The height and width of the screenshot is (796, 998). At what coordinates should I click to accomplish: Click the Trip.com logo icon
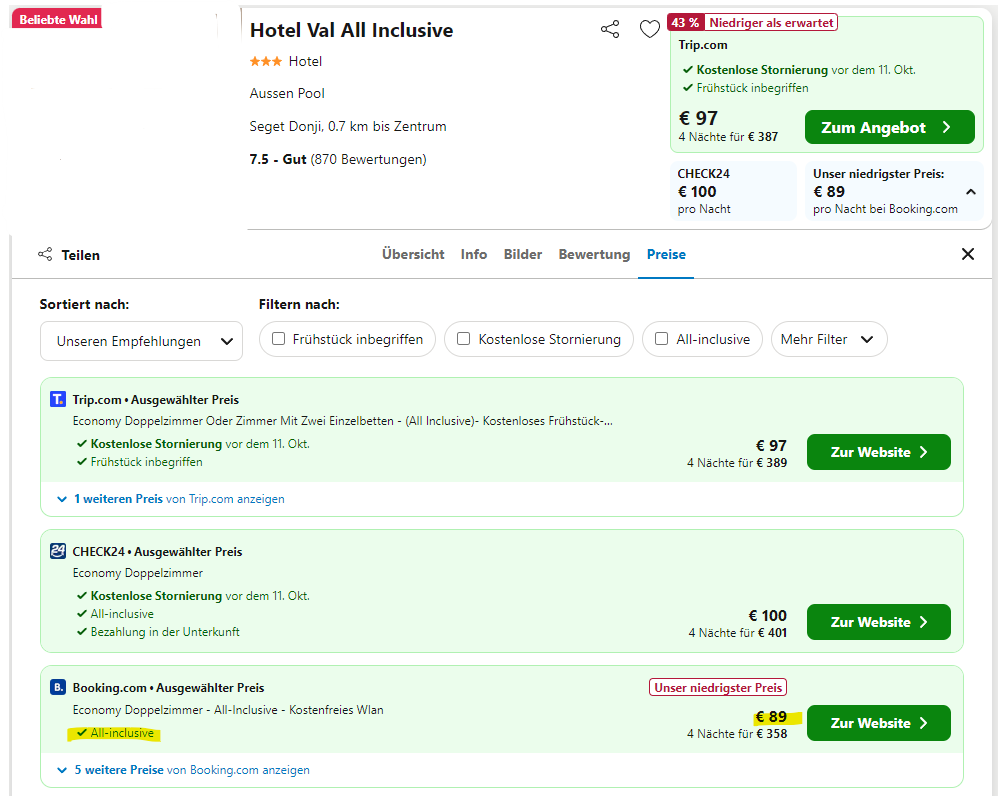tap(57, 399)
